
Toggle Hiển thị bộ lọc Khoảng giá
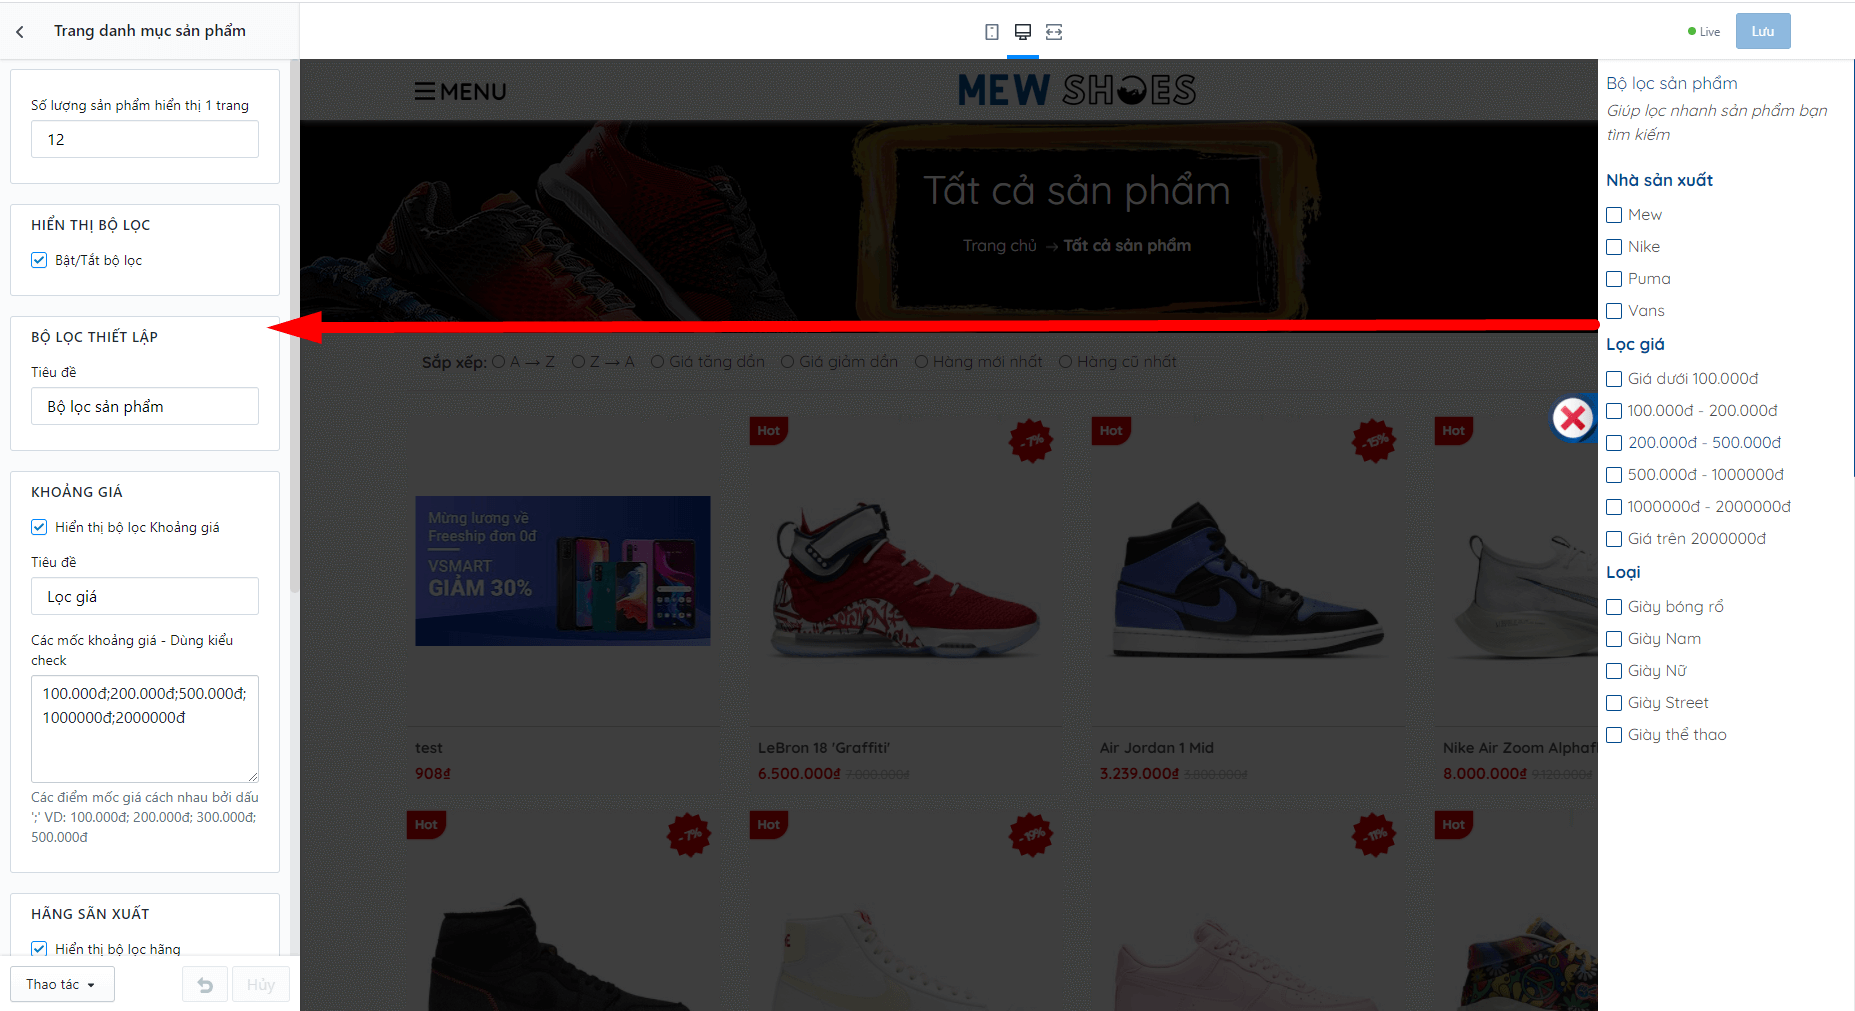click(39, 527)
